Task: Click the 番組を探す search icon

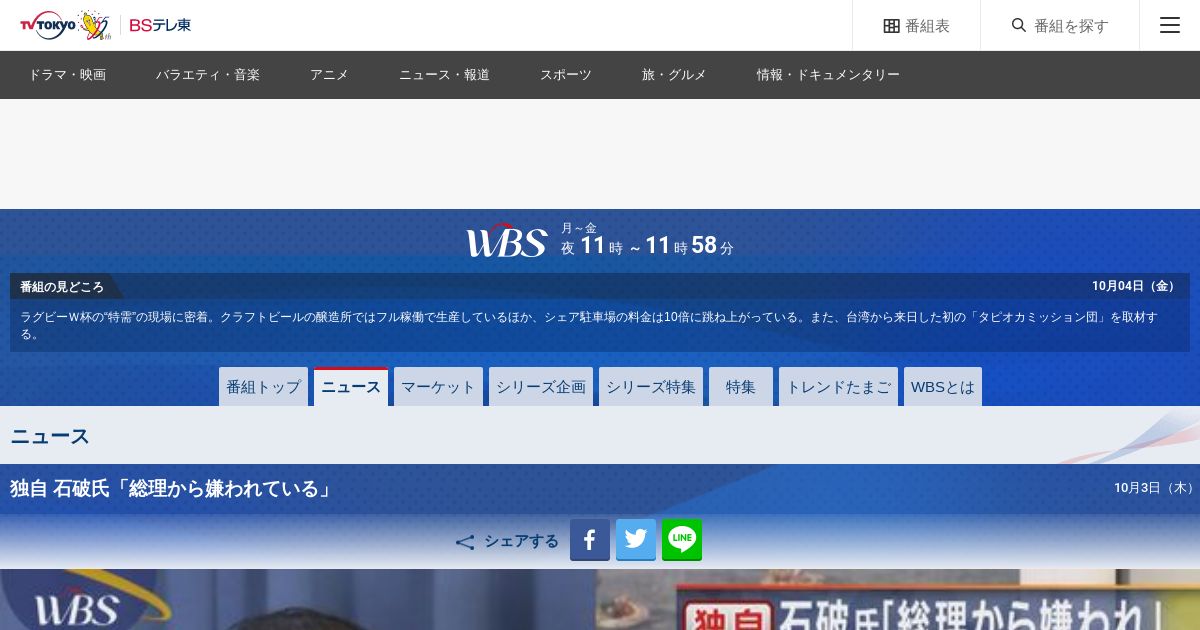Action: pos(1019,25)
